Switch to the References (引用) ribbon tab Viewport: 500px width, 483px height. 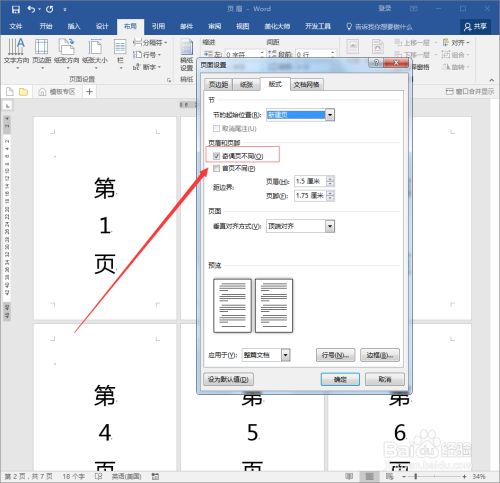158,26
